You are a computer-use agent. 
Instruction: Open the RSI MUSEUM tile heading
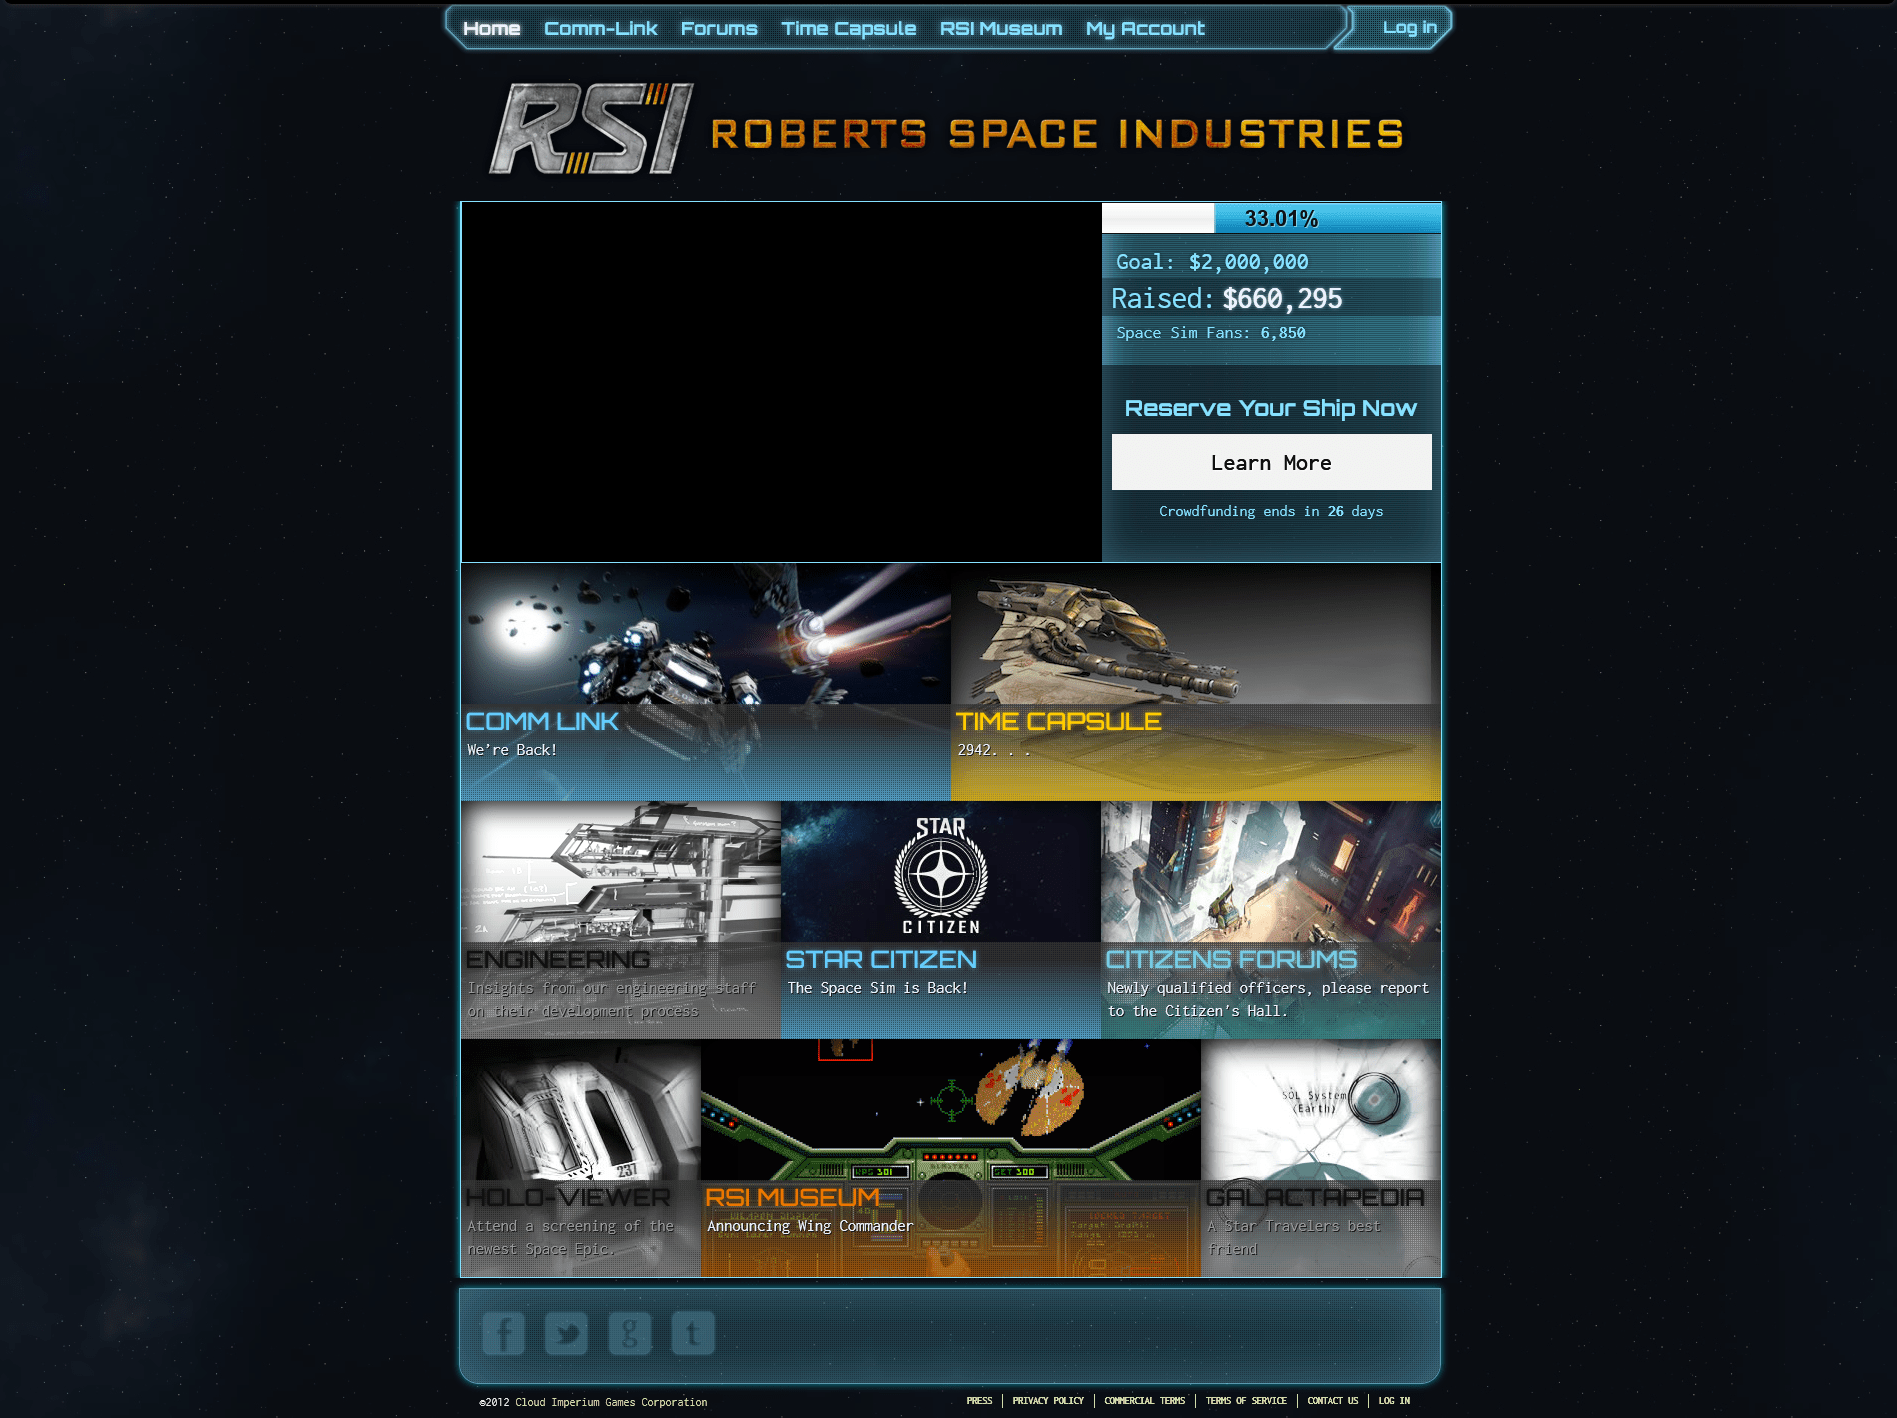793,1197
